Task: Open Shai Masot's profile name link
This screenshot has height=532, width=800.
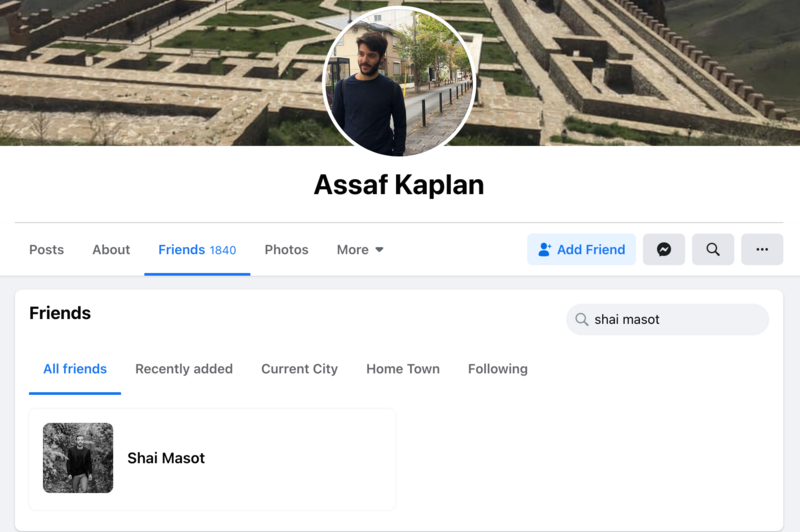Action: 166,458
